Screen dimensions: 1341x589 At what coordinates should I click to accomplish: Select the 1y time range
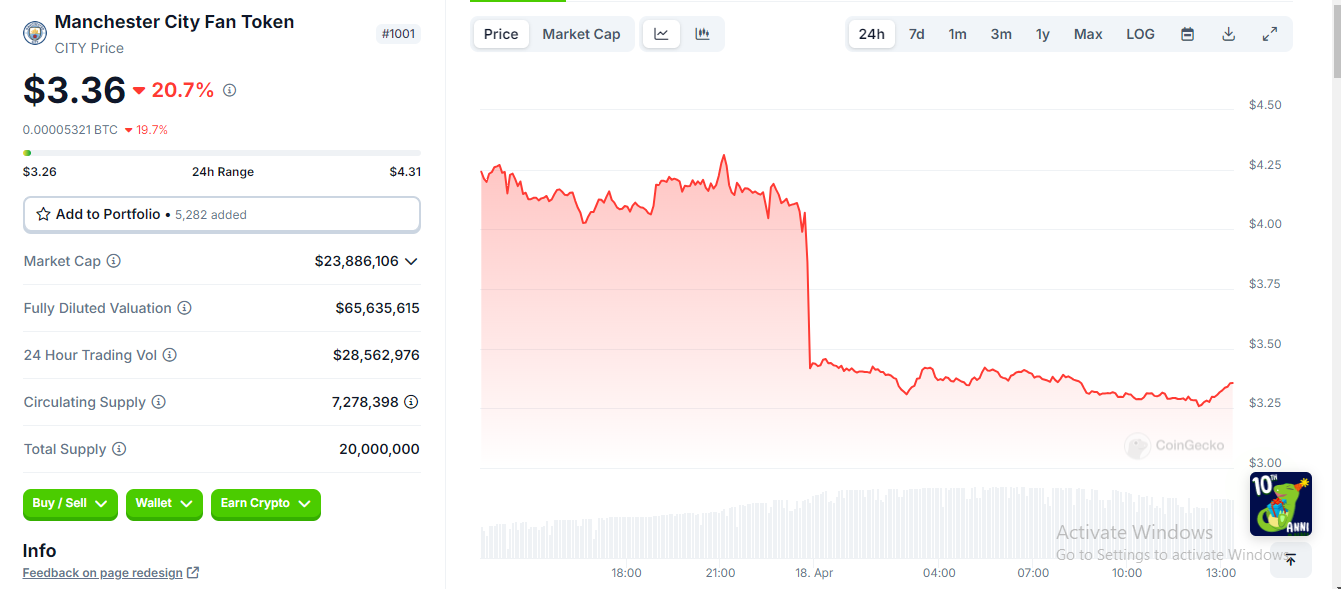coord(1042,34)
